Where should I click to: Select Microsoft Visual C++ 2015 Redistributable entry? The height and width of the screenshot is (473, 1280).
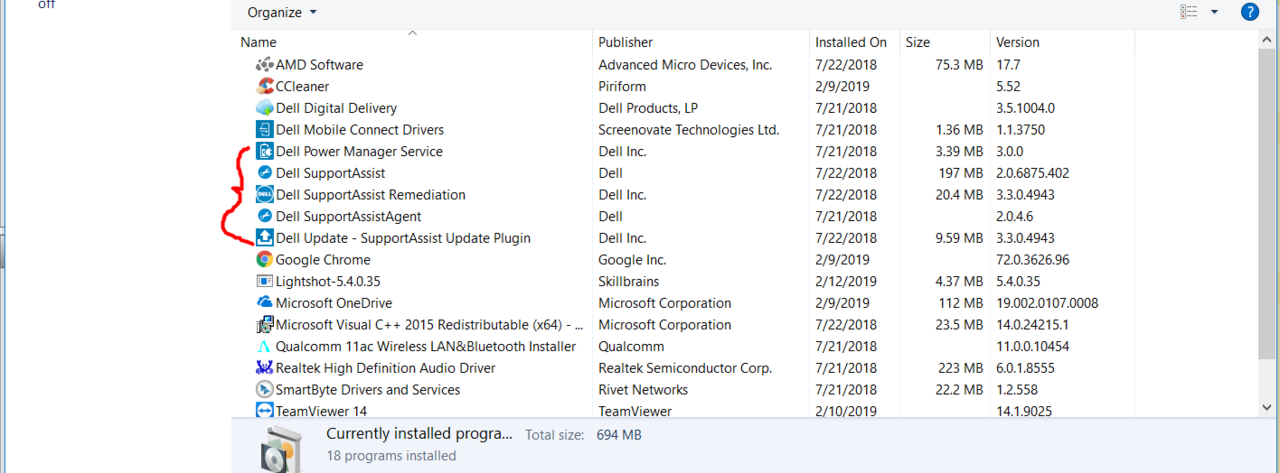[430, 325]
